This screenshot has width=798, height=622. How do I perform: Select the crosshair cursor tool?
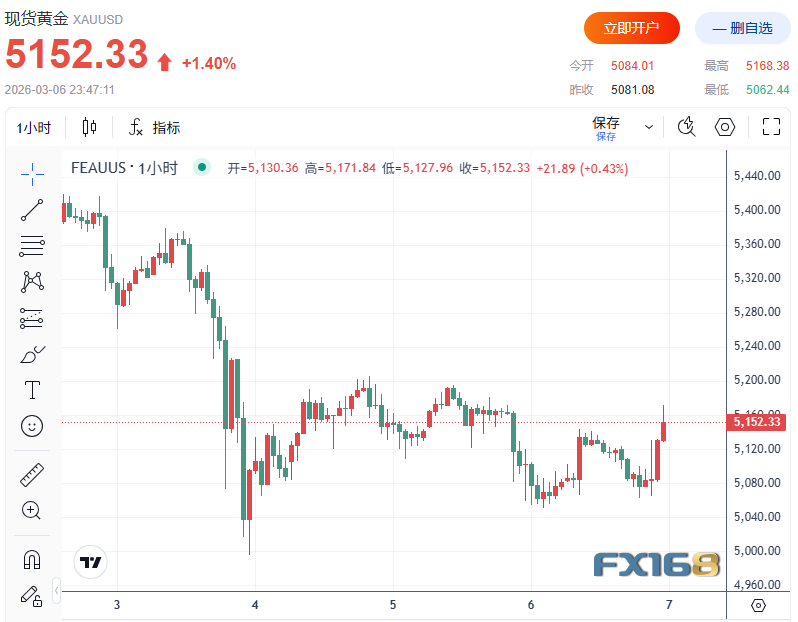[x=32, y=173]
